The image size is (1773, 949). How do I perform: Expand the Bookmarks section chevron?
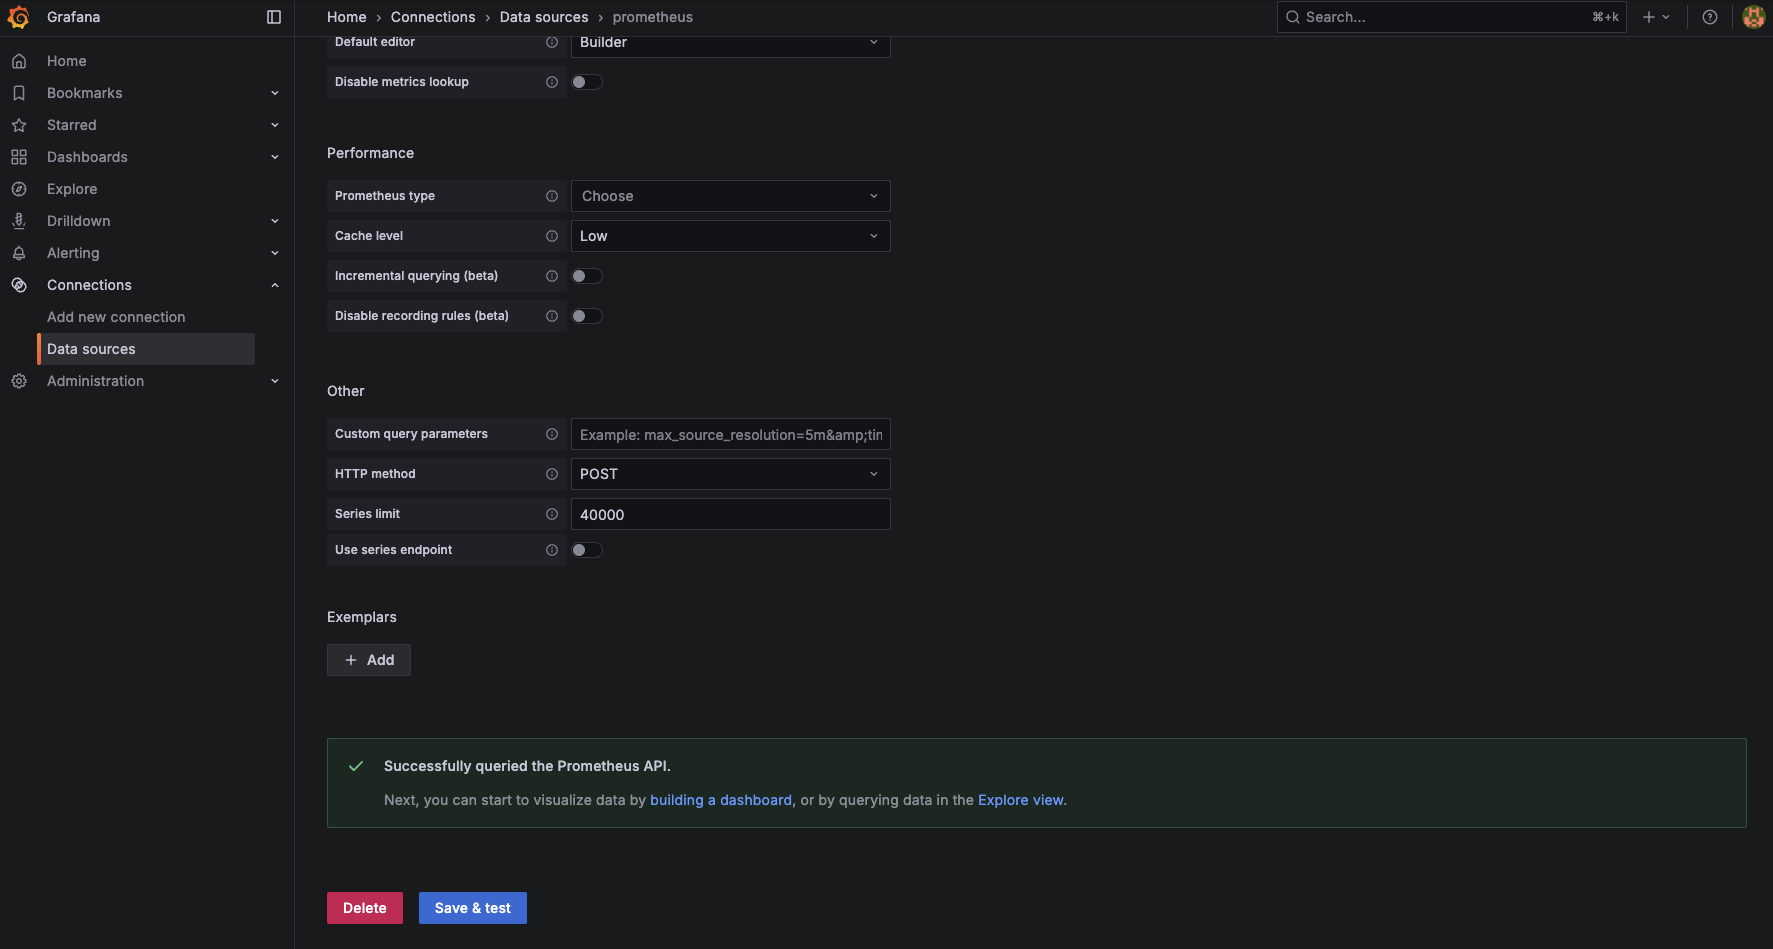point(275,93)
